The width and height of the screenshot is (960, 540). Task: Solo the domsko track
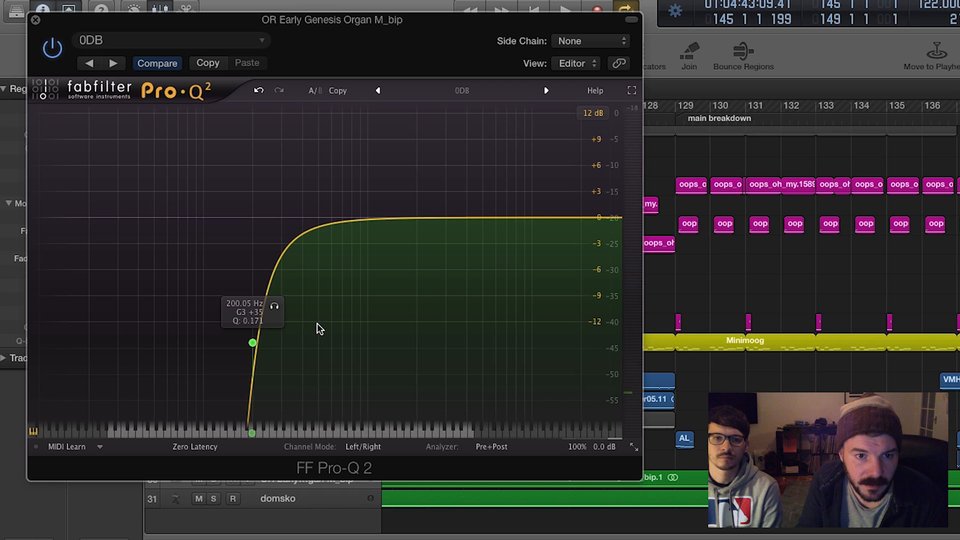tap(213, 499)
